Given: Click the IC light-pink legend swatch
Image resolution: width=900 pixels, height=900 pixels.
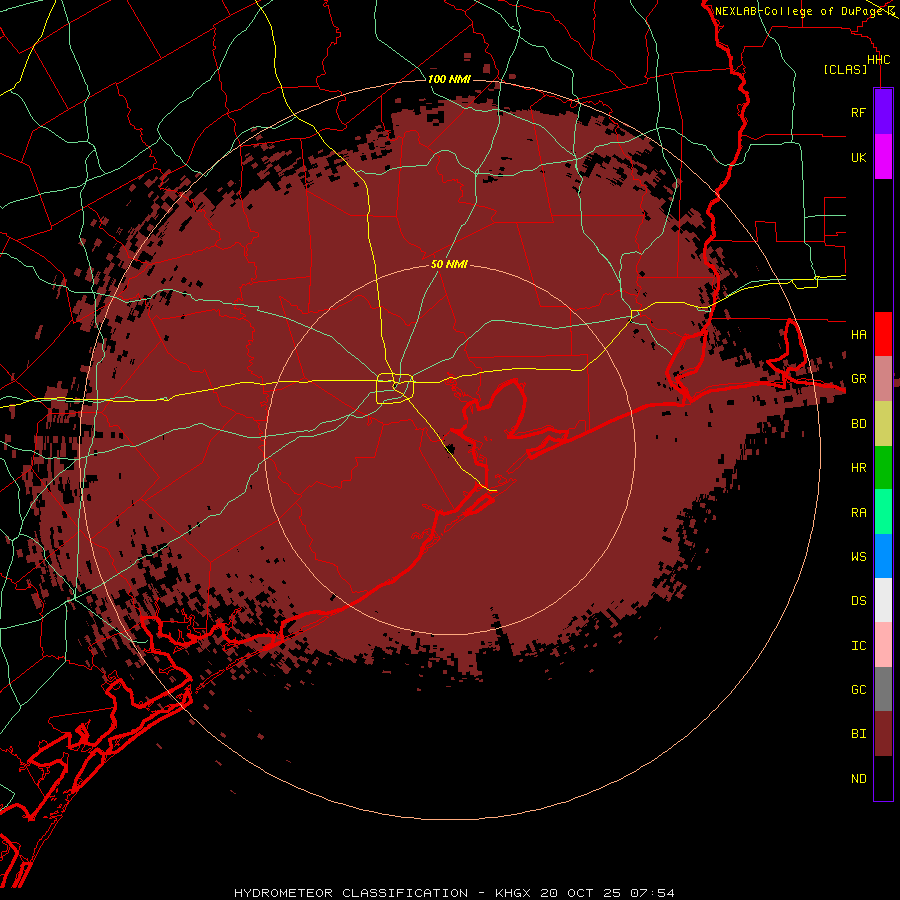Looking at the screenshot, I should pos(883,645).
